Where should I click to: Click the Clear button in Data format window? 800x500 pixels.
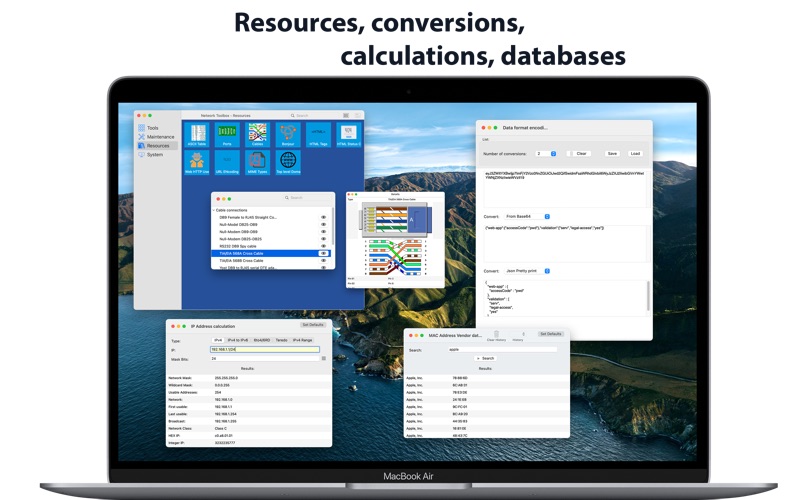coord(581,154)
